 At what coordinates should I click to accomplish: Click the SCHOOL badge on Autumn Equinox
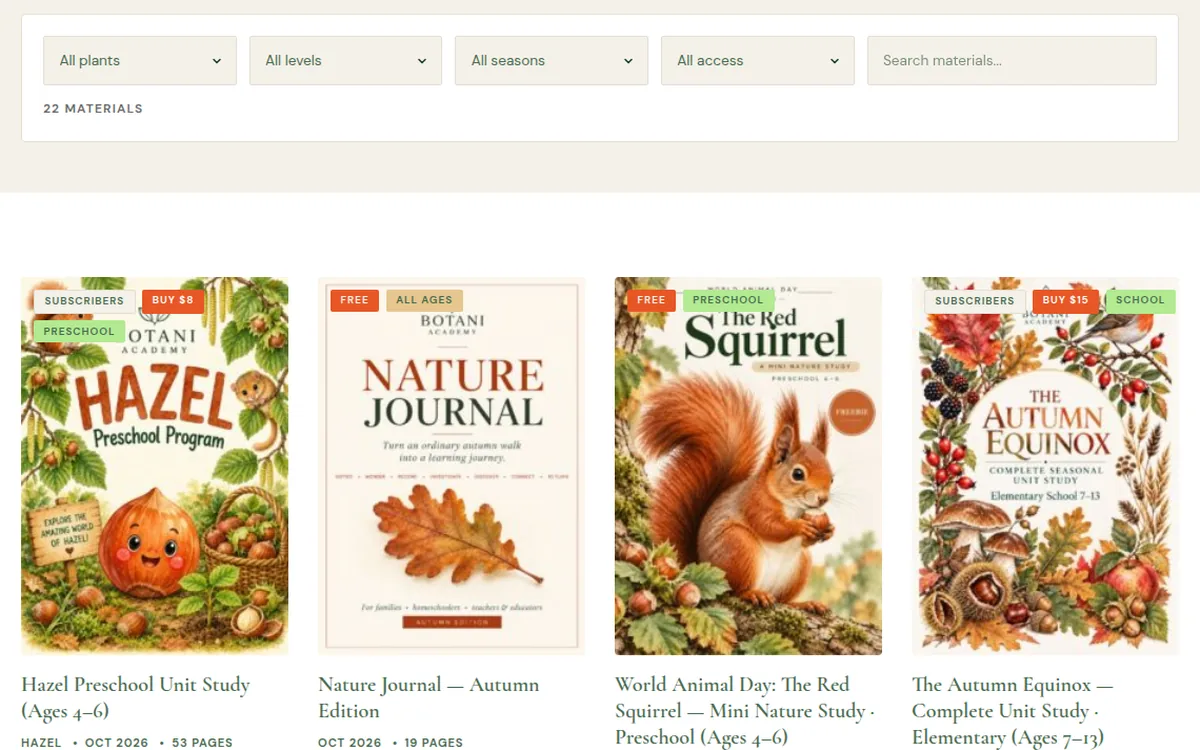point(1140,300)
